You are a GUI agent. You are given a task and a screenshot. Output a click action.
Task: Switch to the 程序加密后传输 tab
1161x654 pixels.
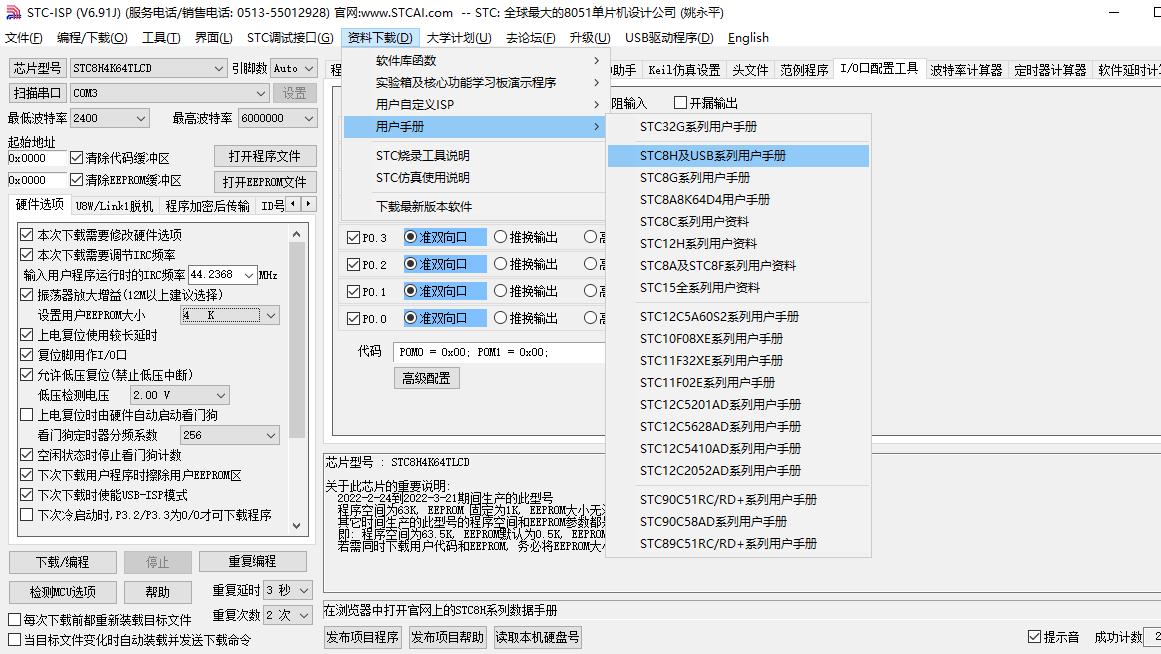pyautogui.click(x=207, y=206)
